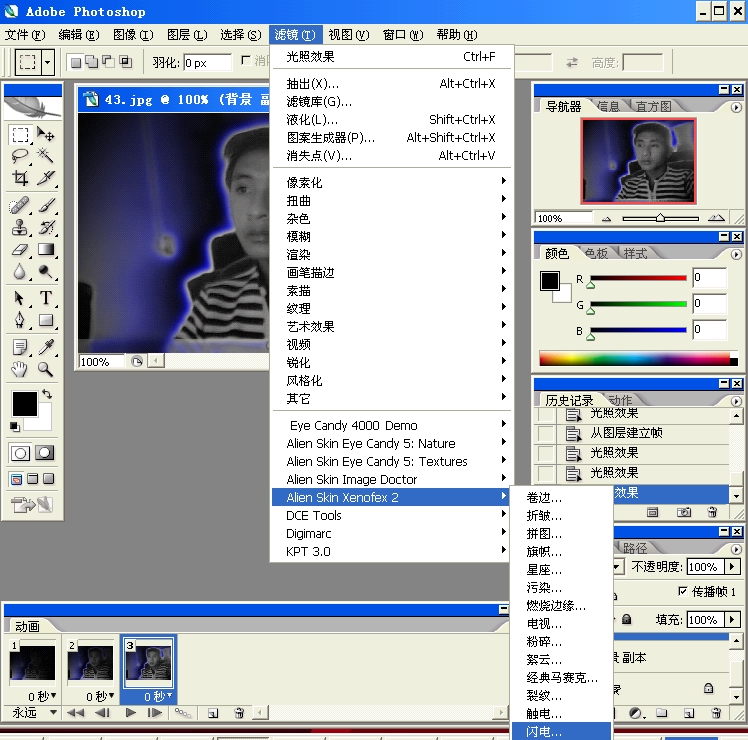The image size is (748, 740).
Task: Toggle the propagate frame 1 checkbox
Action: pos(683,591)
